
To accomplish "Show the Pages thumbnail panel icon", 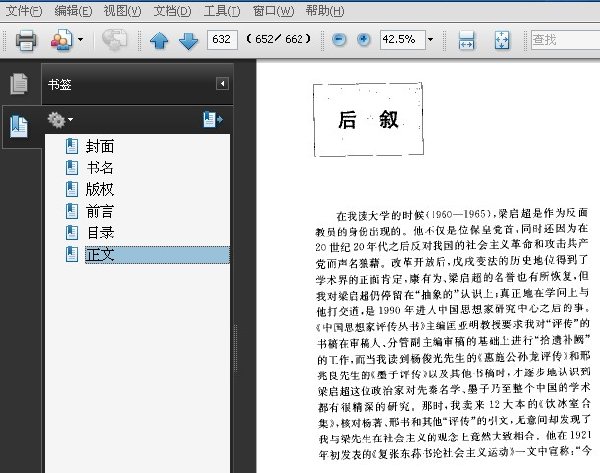I will click(x=19, y=83).
